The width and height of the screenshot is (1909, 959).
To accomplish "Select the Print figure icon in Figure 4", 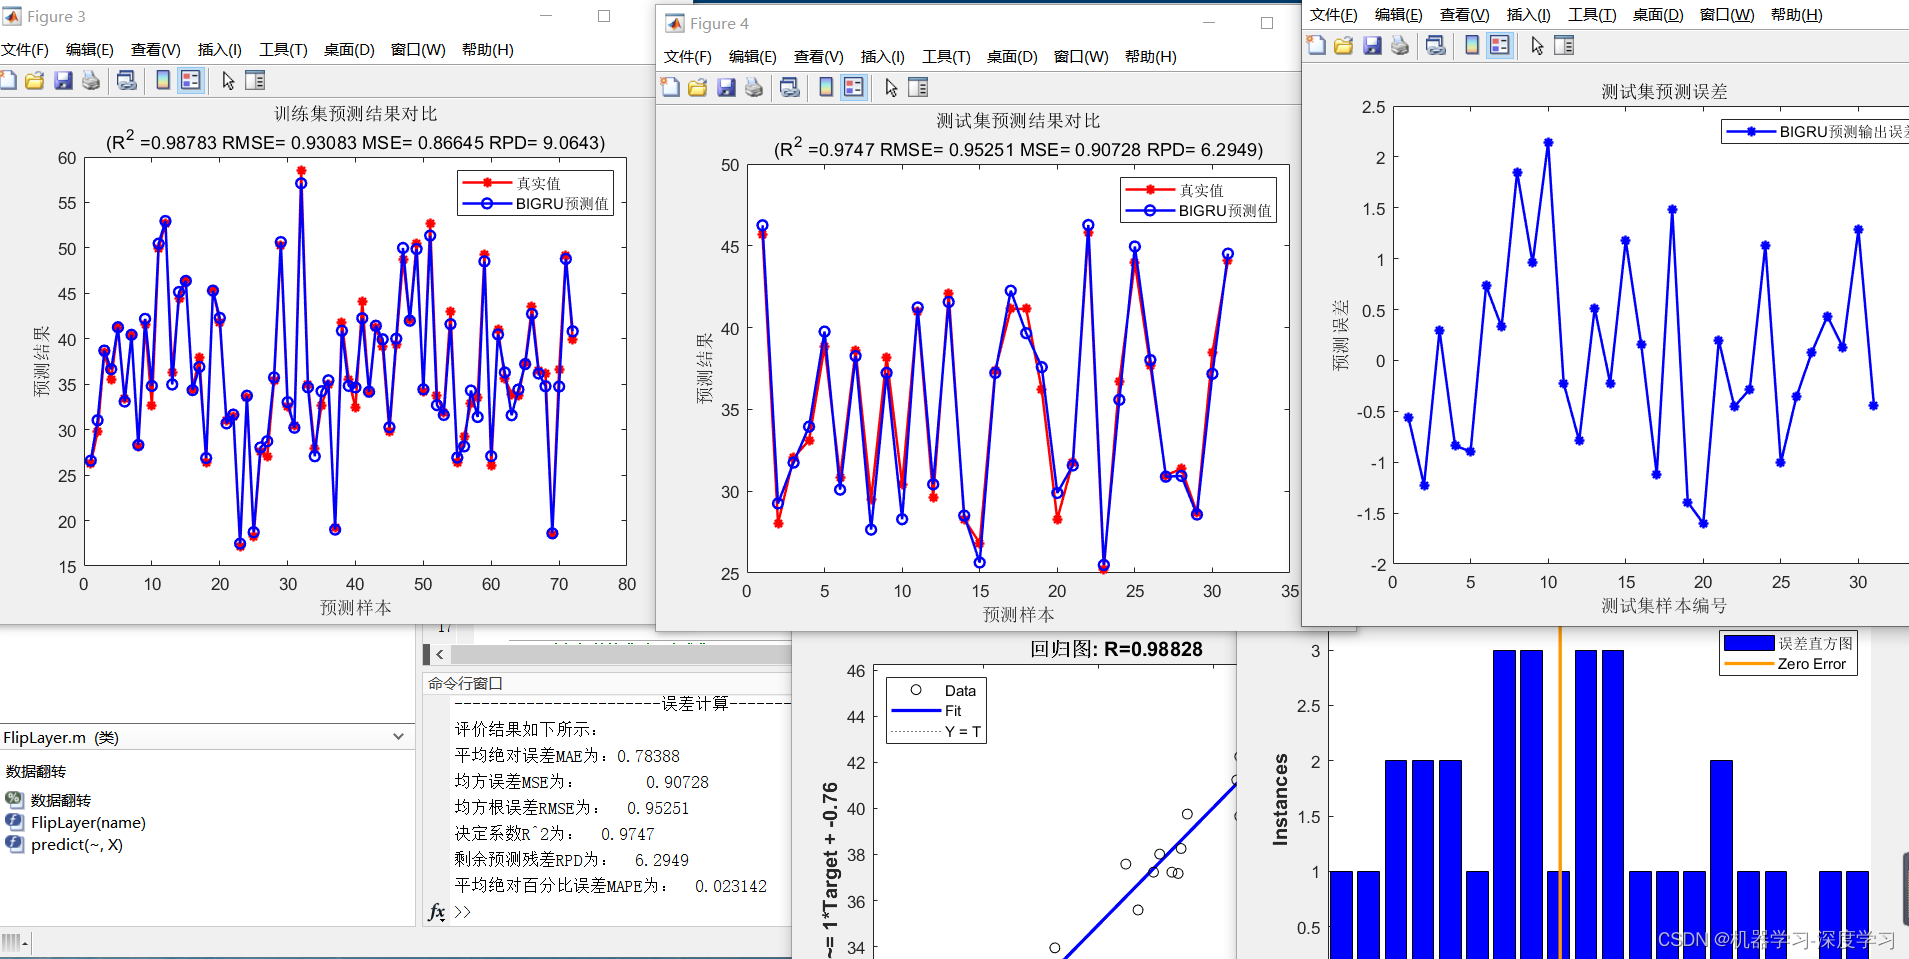I will coord(753,87).
